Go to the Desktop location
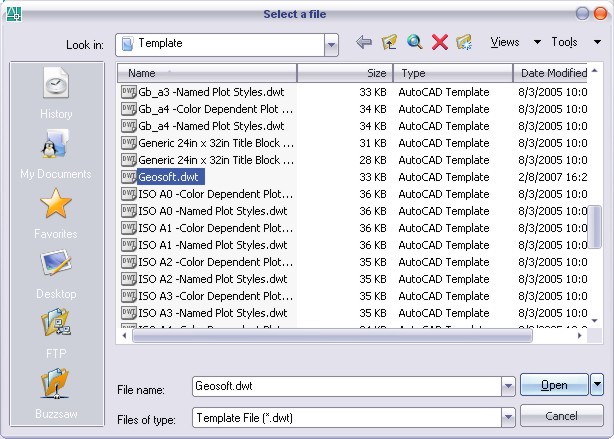Viewport: 614px width, 439px height. click(x=56, y=273)
